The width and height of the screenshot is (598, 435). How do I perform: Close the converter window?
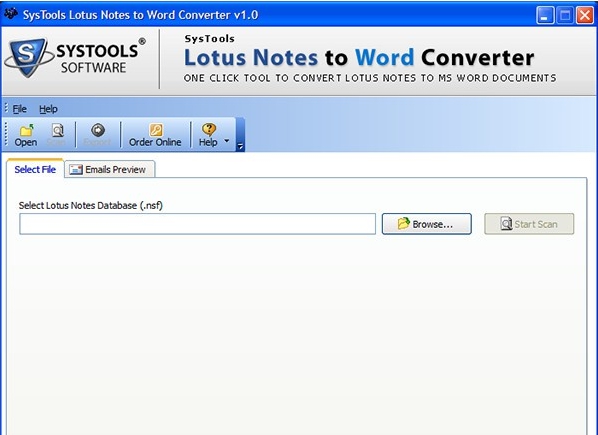coord(585,16)
